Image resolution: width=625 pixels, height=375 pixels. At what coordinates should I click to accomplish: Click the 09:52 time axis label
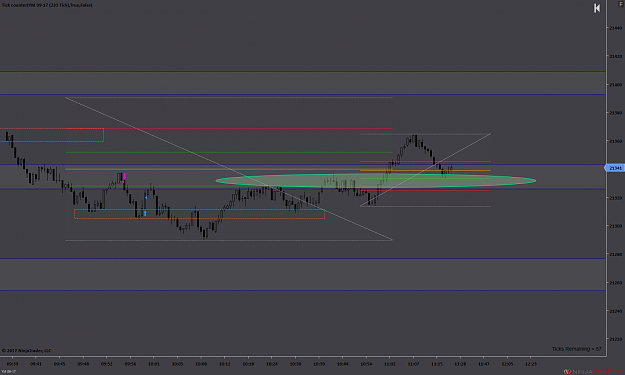(106, 364)
